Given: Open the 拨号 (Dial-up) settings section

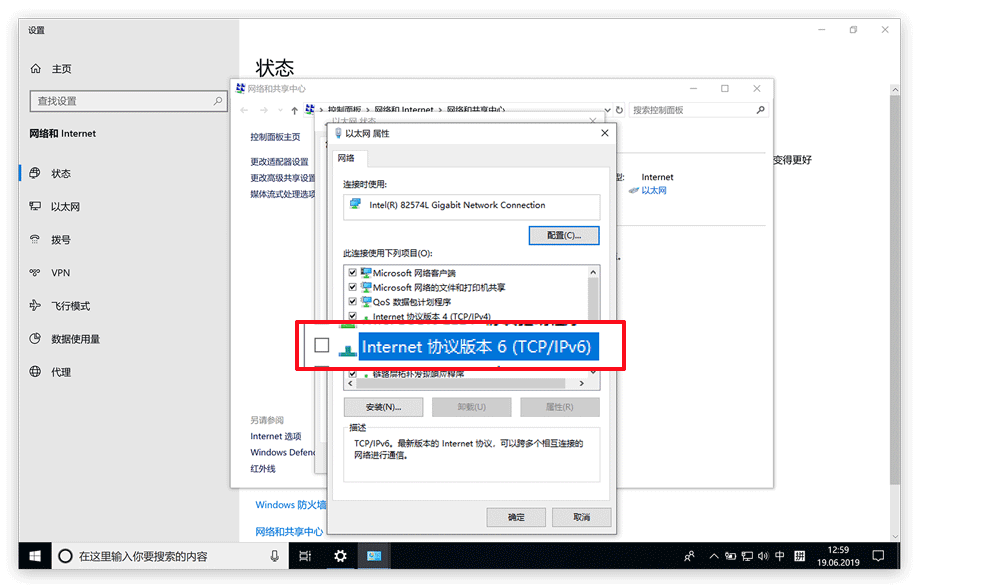Looking at the screenshot, I should [60, 239].
